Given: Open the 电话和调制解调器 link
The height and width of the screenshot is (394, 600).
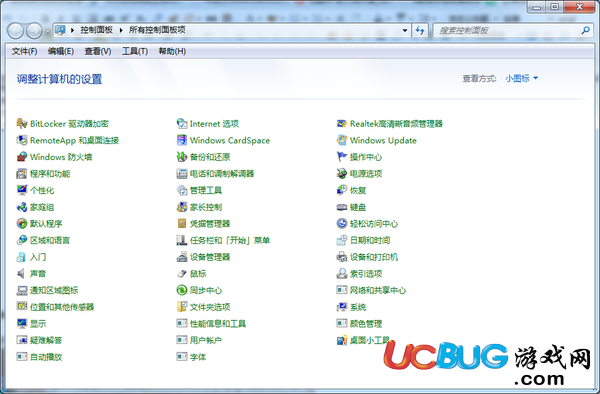Looking at the screenshot, I should [x=222, y=174].
